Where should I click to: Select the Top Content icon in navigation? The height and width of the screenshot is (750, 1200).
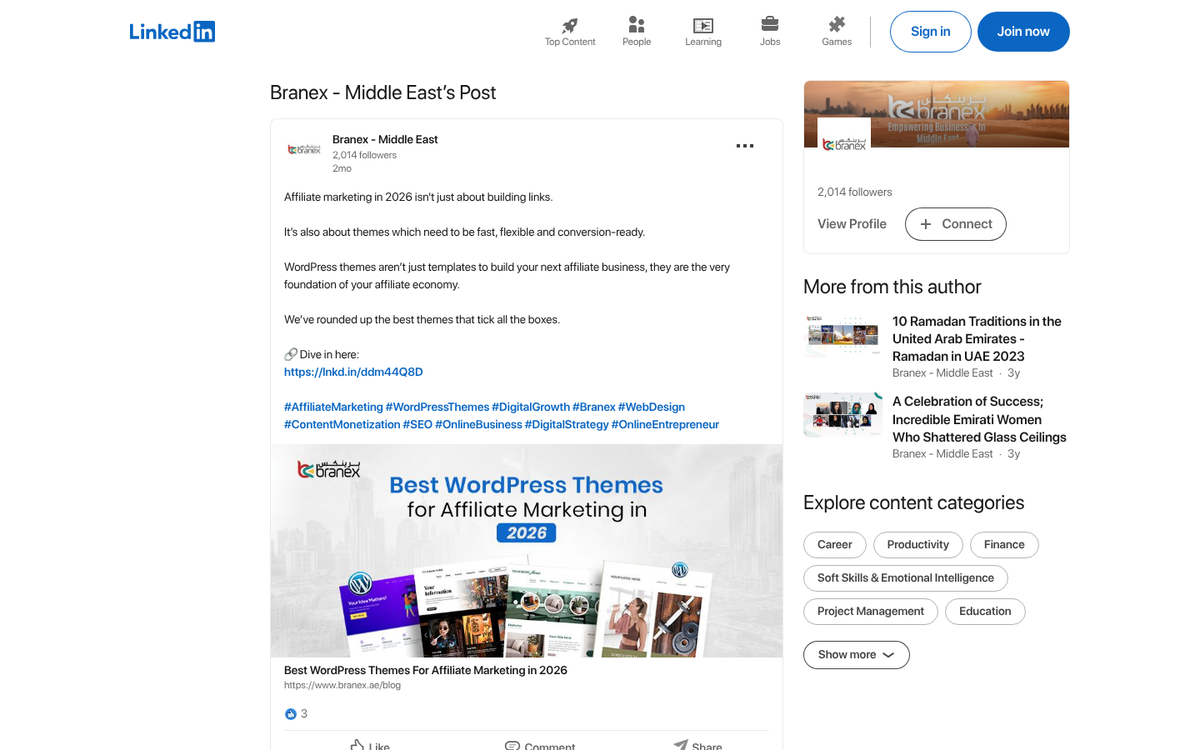coord(569,26)
